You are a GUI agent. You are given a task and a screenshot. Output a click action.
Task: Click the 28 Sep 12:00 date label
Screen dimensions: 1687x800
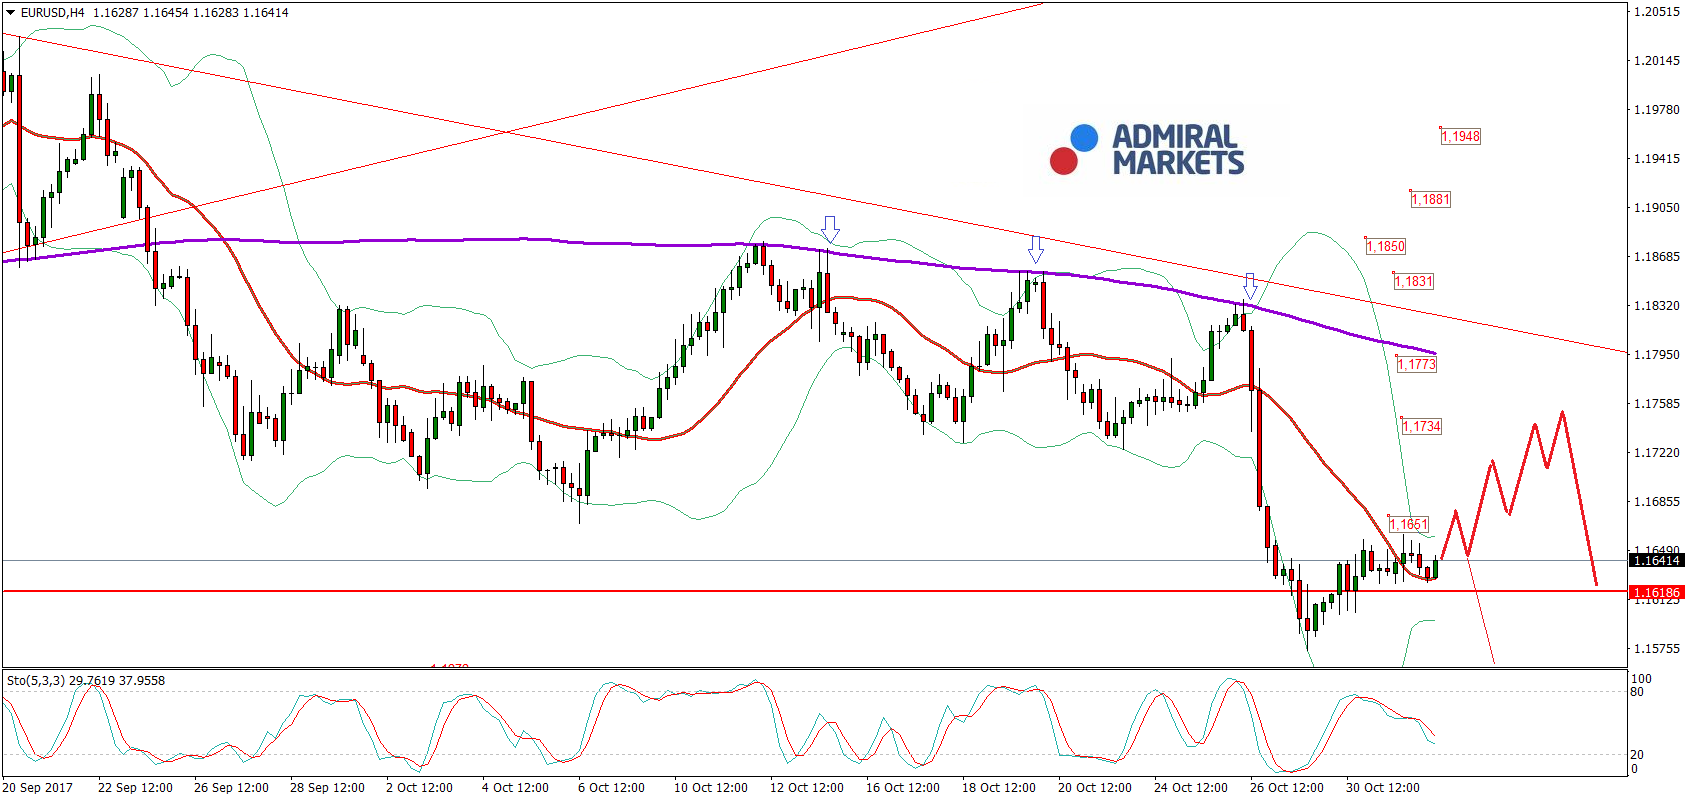coord(327,788)
